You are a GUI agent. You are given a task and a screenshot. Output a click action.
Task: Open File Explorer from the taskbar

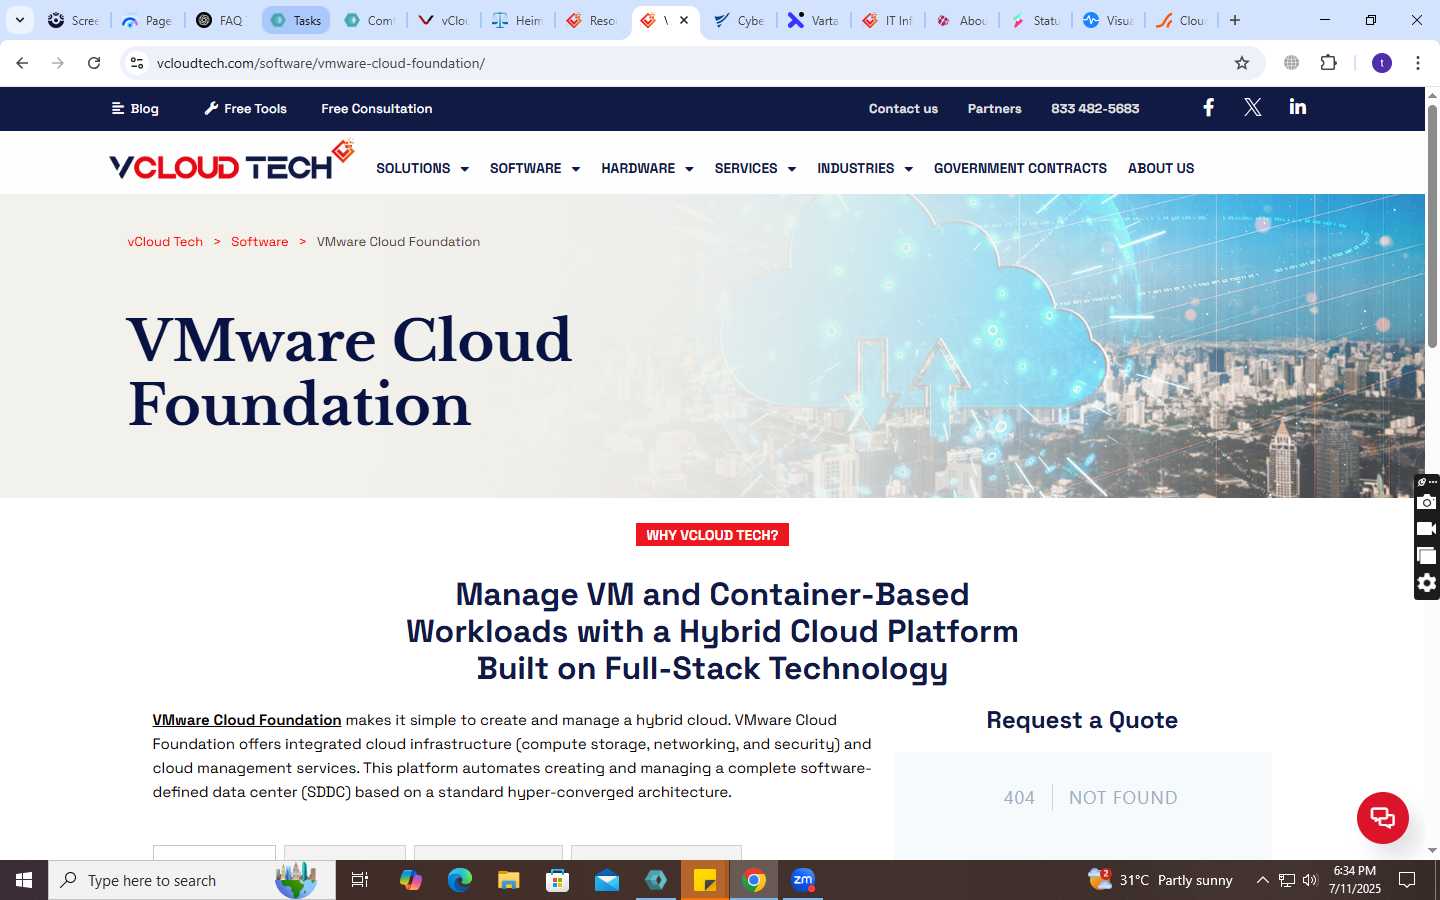[x=509, y=880]
